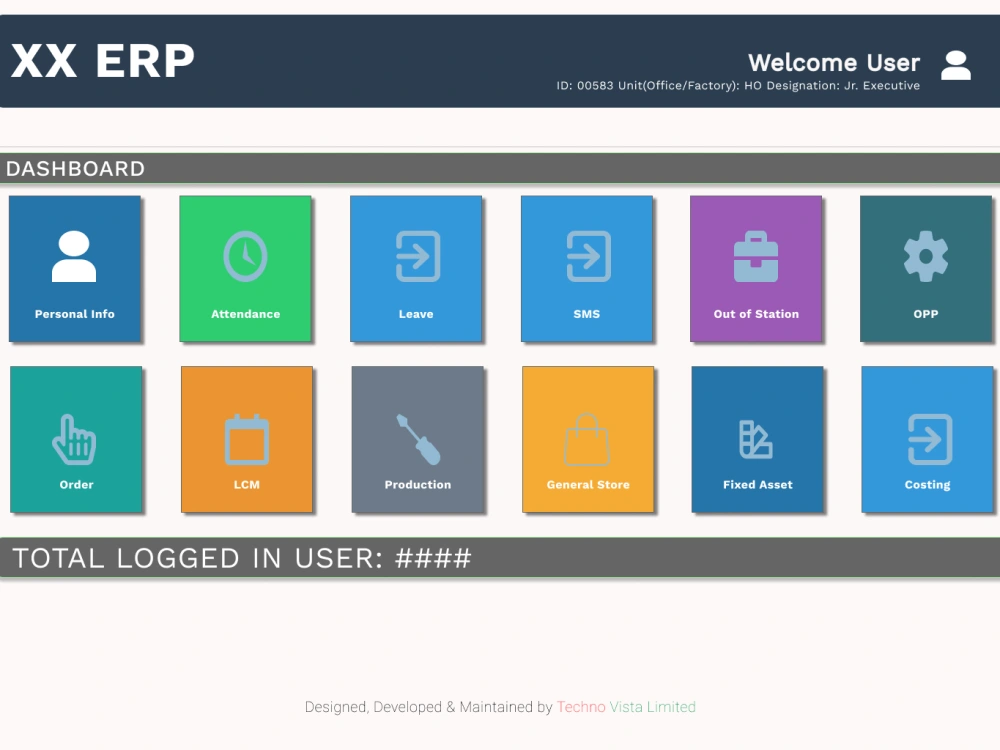This screenshot has height=750, width=1000.
Task: Open the Production screwdriver icon
Action: [x=418, y=439]
